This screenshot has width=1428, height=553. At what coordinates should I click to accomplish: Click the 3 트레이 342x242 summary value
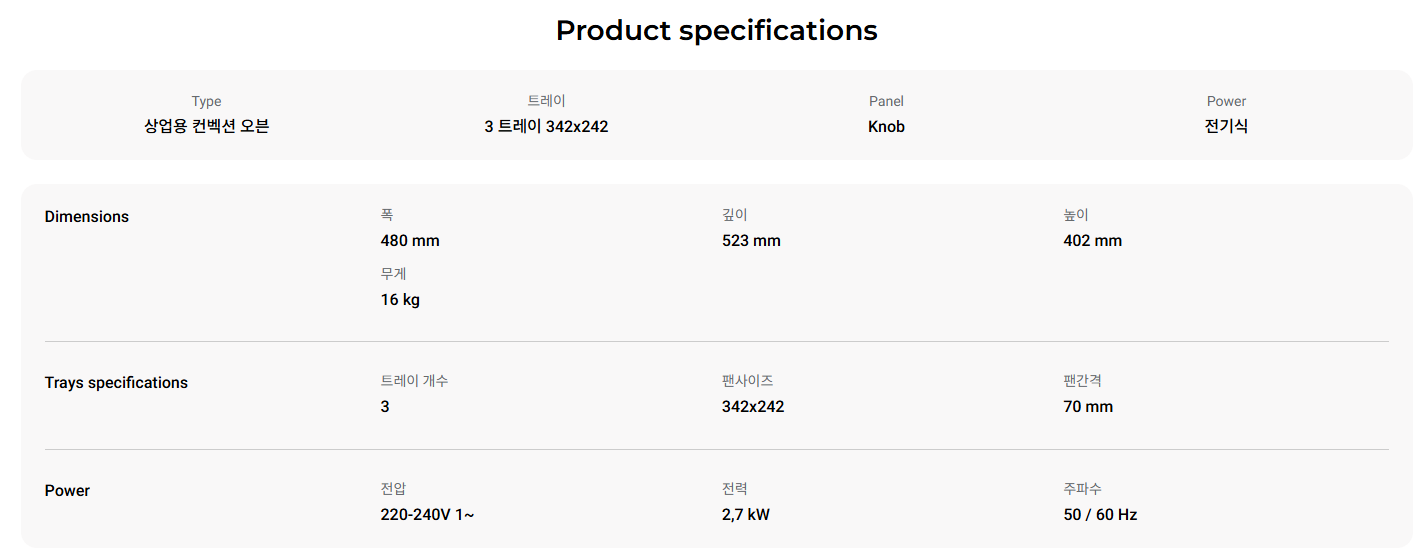[546, 127]
